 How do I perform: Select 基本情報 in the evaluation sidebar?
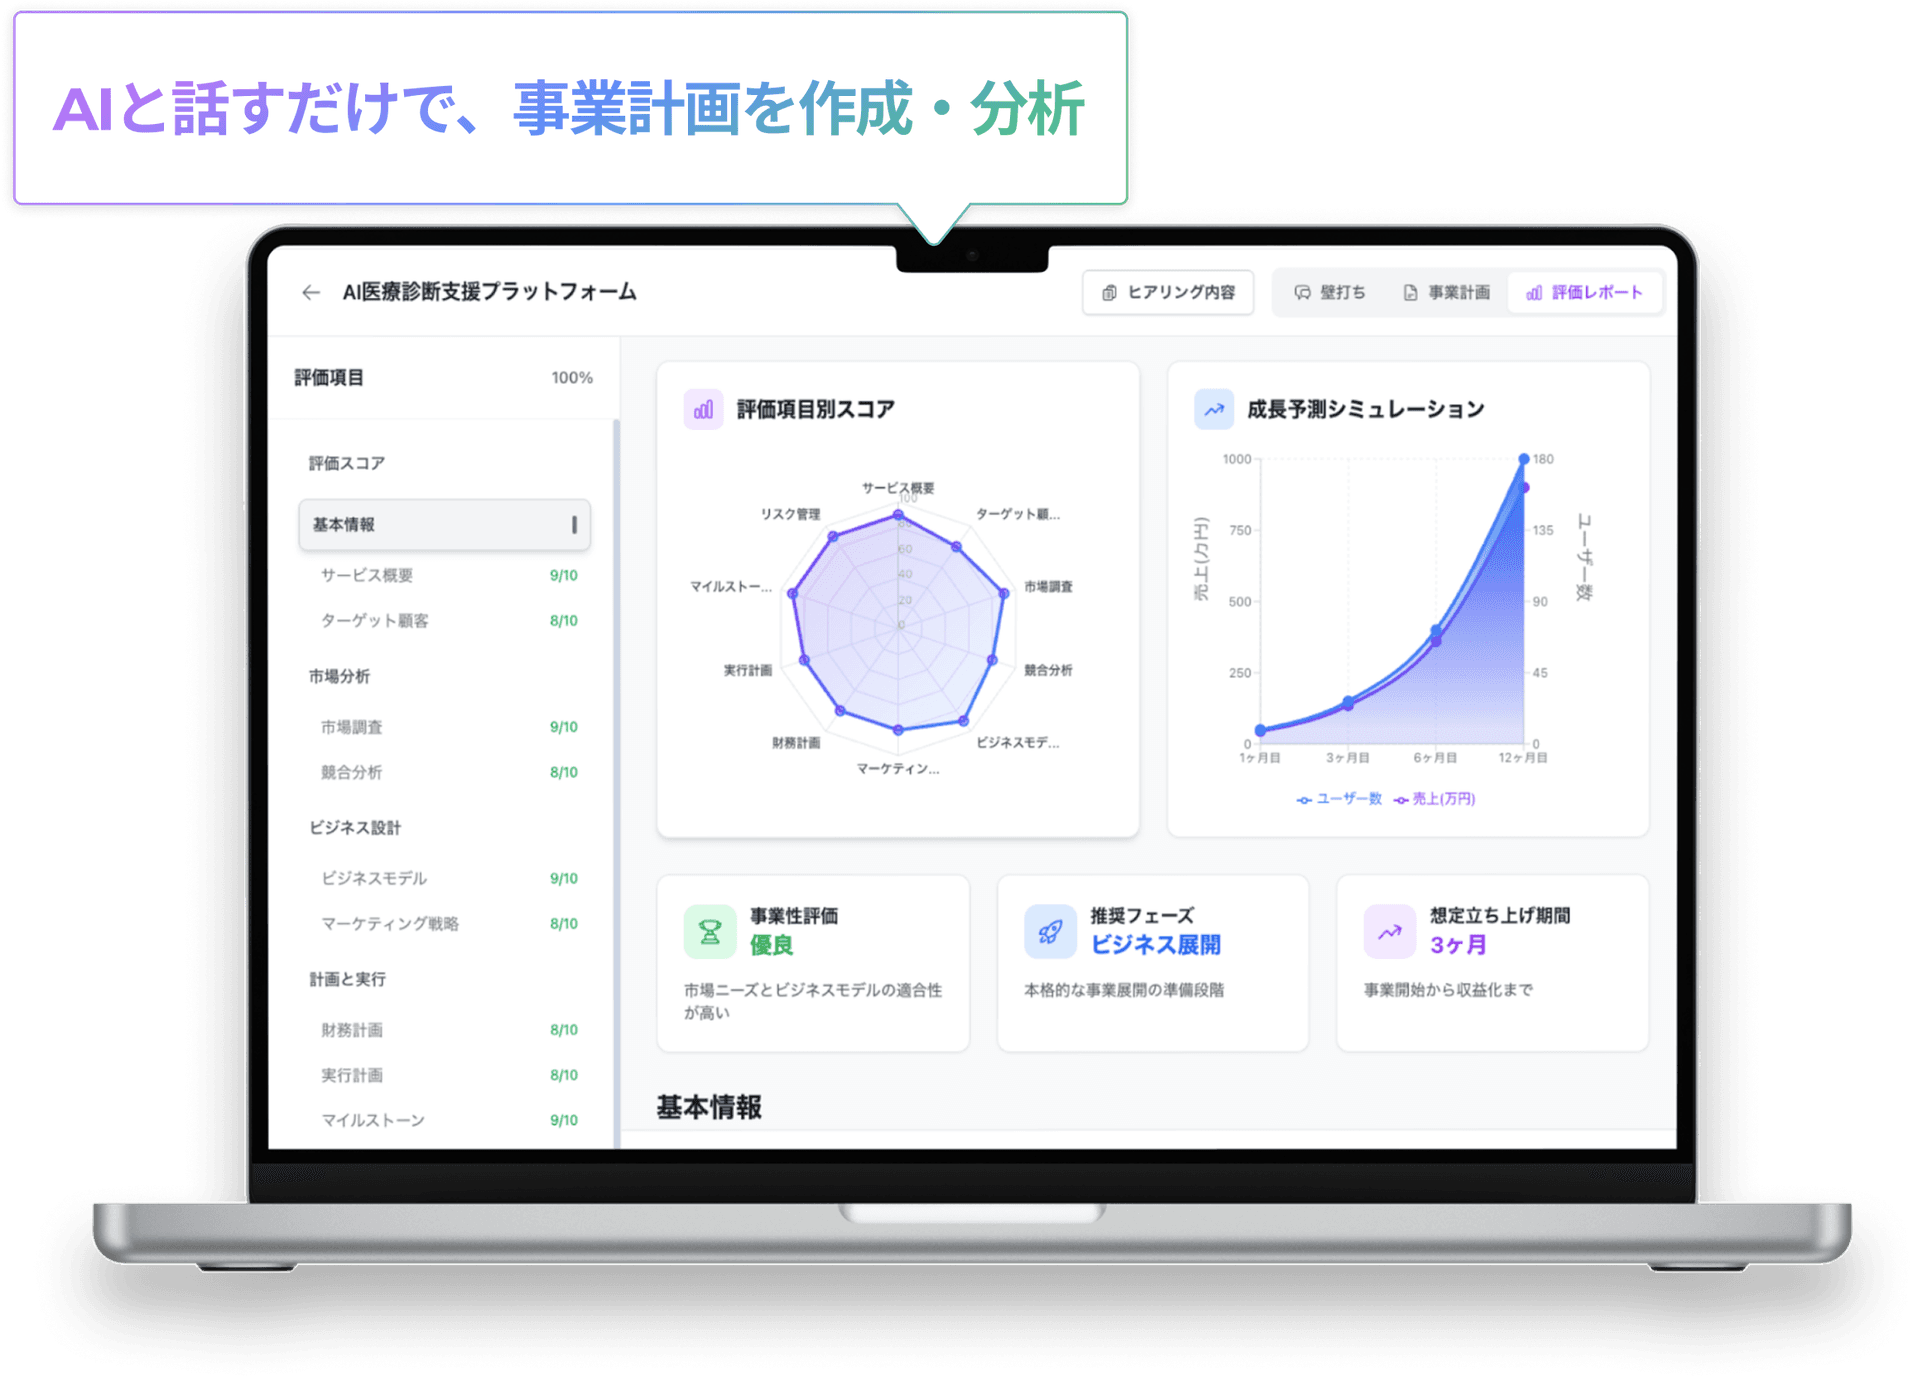coord(444,524)
